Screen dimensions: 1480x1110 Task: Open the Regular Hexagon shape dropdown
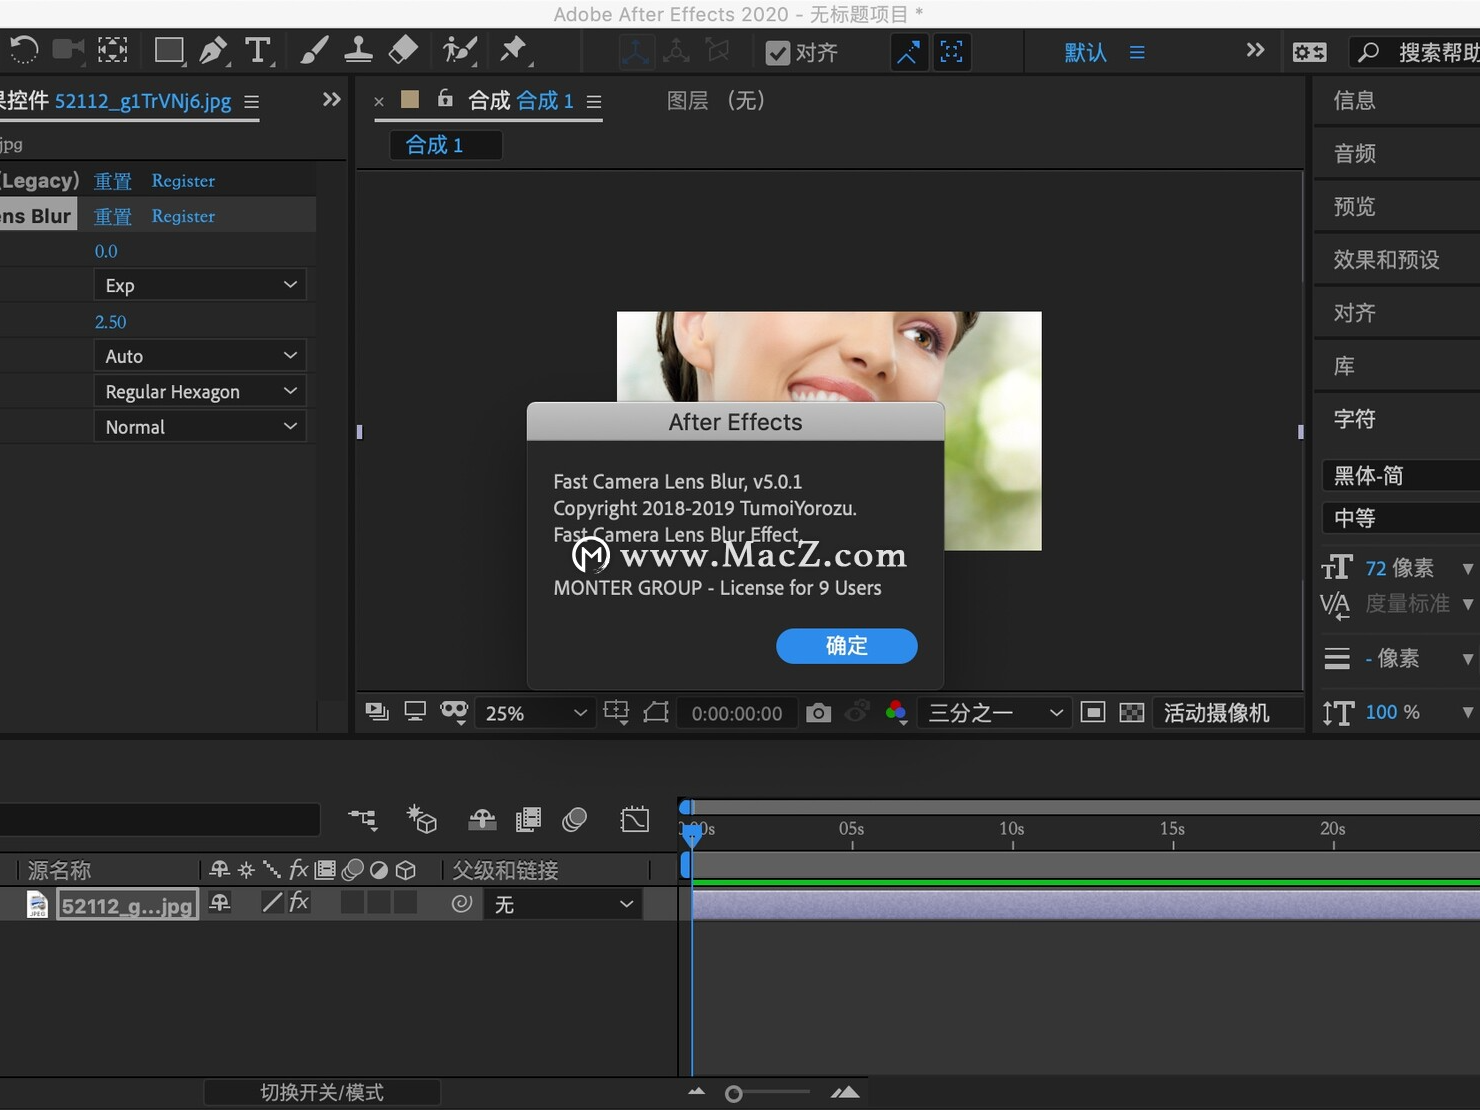[200, 390]
